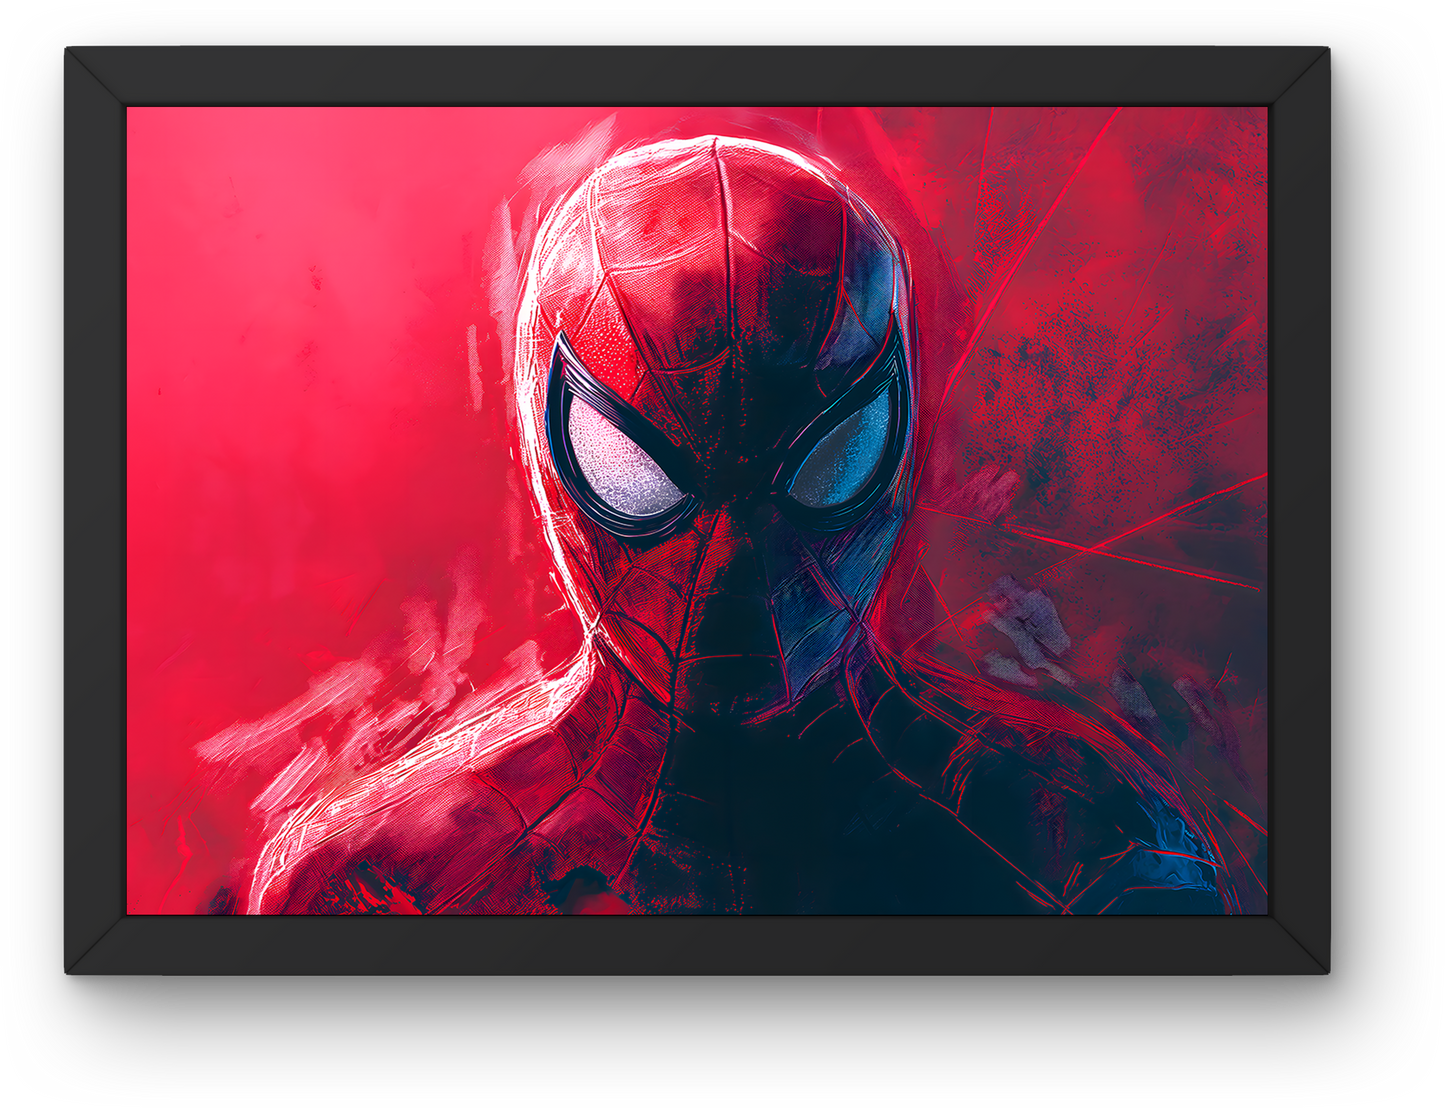Viewport: 1445px width, 1108px height.
Task: Click the framed Spider-Man artwork
Action: pyautogui.click(x=697, y=510)
